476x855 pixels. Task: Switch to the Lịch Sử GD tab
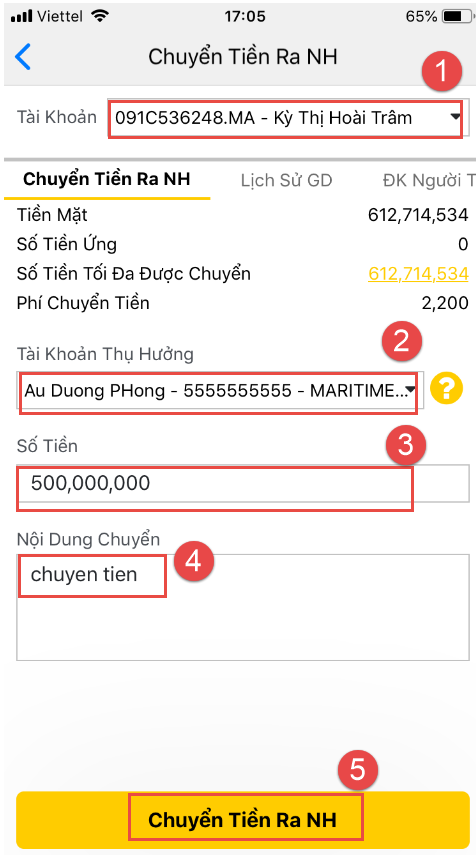286,180
